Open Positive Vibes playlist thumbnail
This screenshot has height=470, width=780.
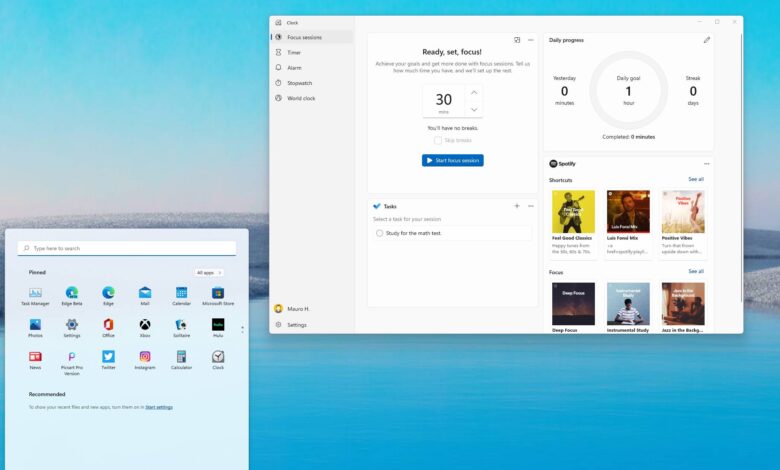683,211
